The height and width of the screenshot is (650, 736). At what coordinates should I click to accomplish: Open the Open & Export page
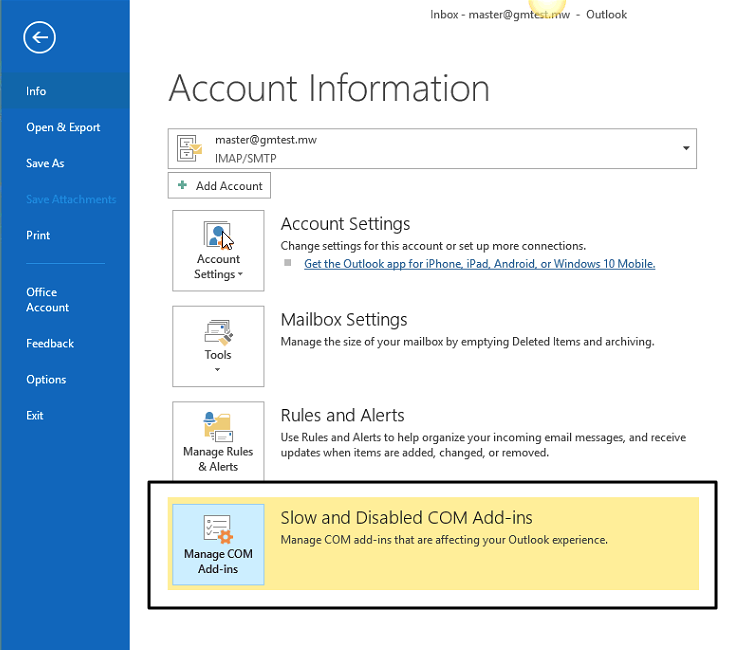63,127
